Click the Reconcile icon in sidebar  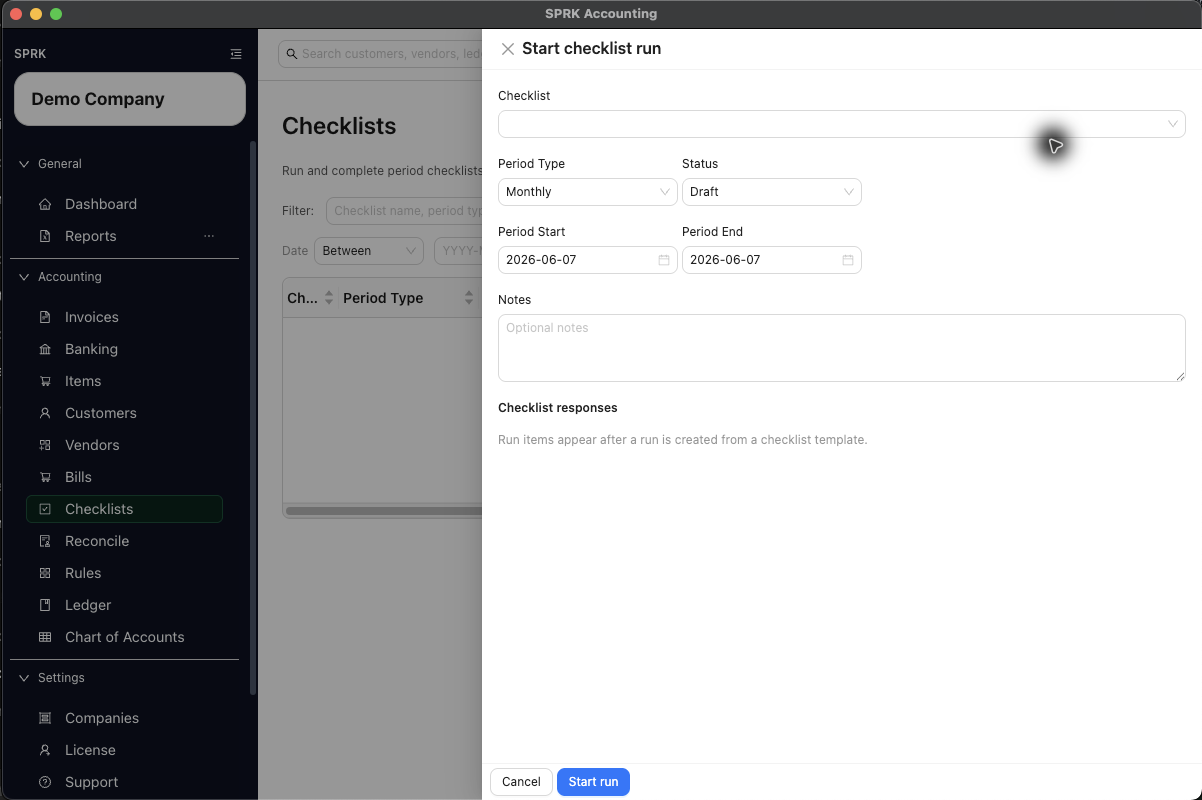[45, 541]
